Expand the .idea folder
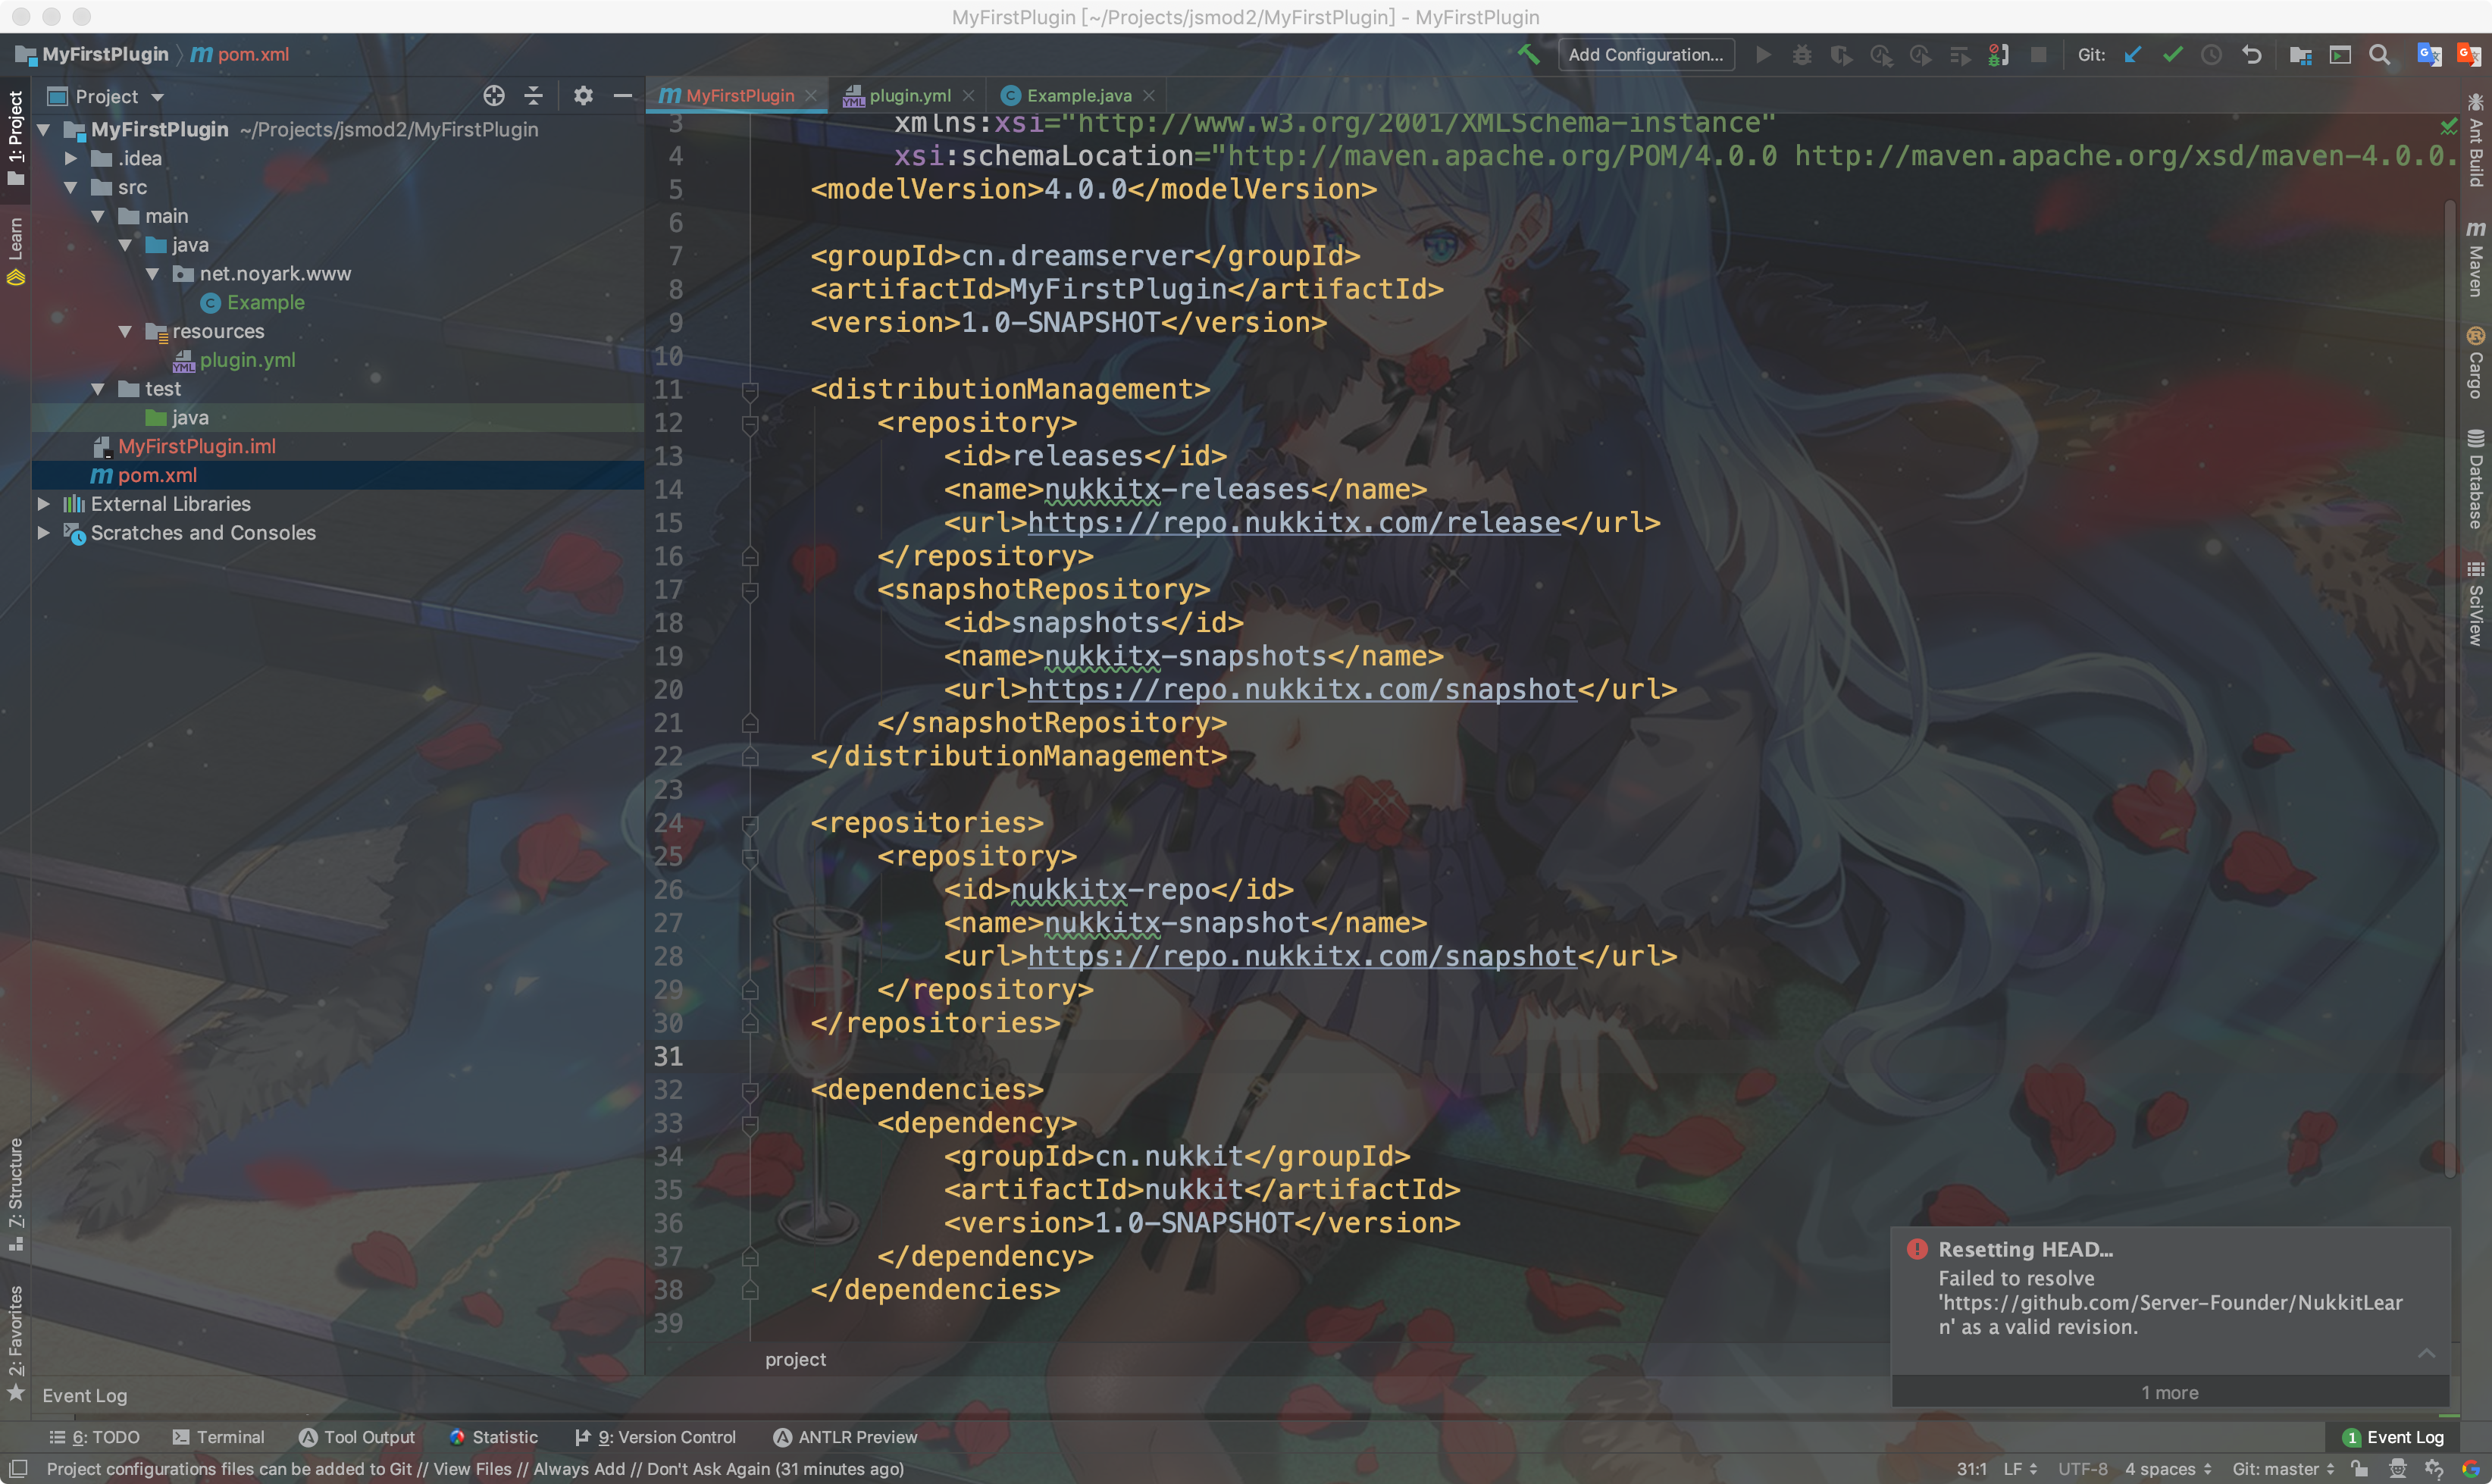 (71, 159)
